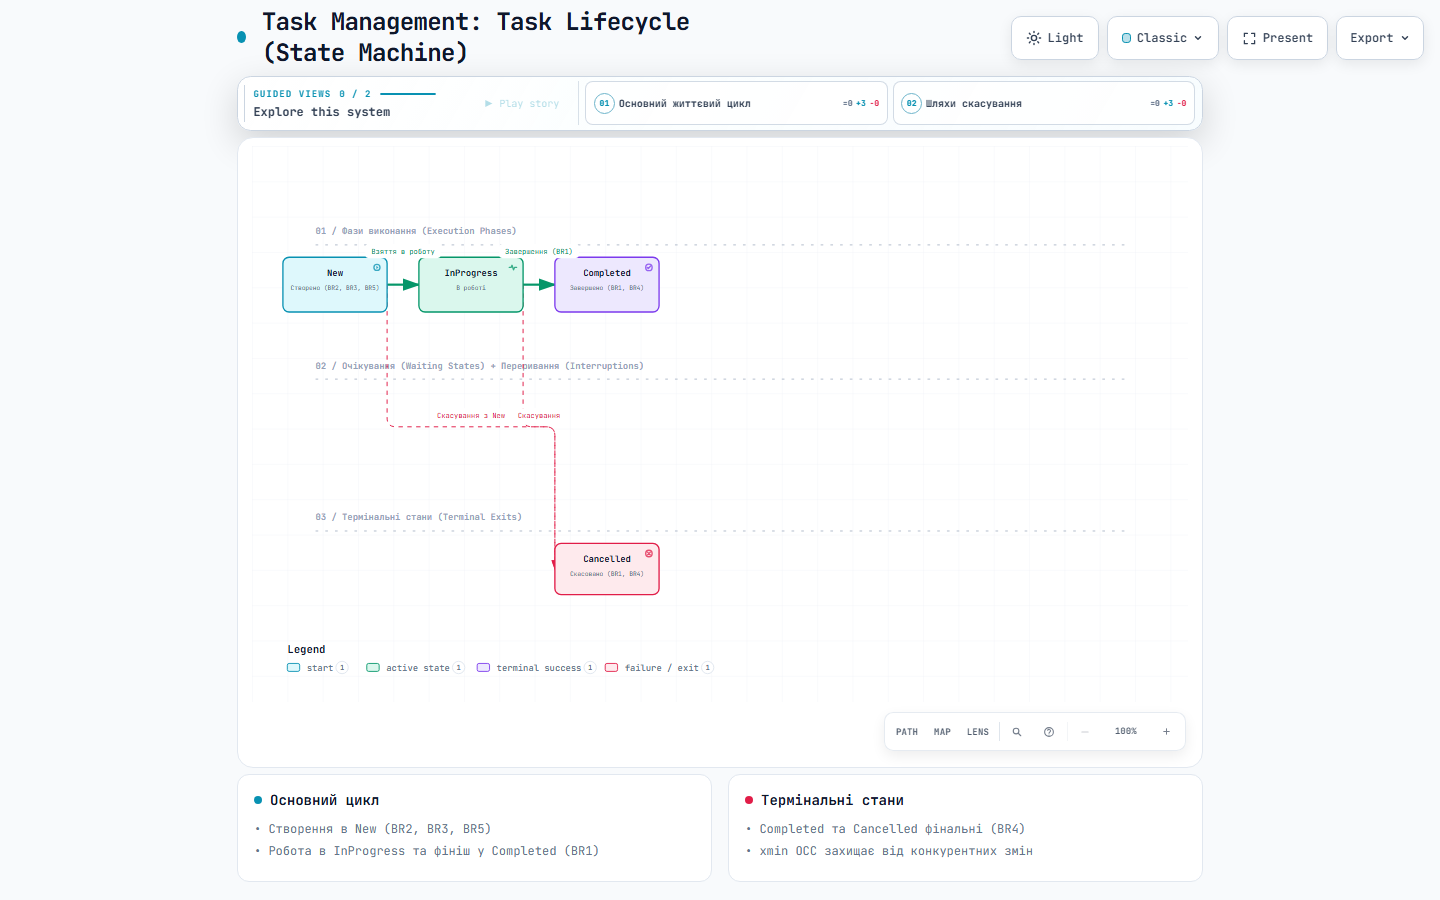Click the terminal success legend entry
The image size is (1440, 900).
pyautogui.click(x=536, y=668)
